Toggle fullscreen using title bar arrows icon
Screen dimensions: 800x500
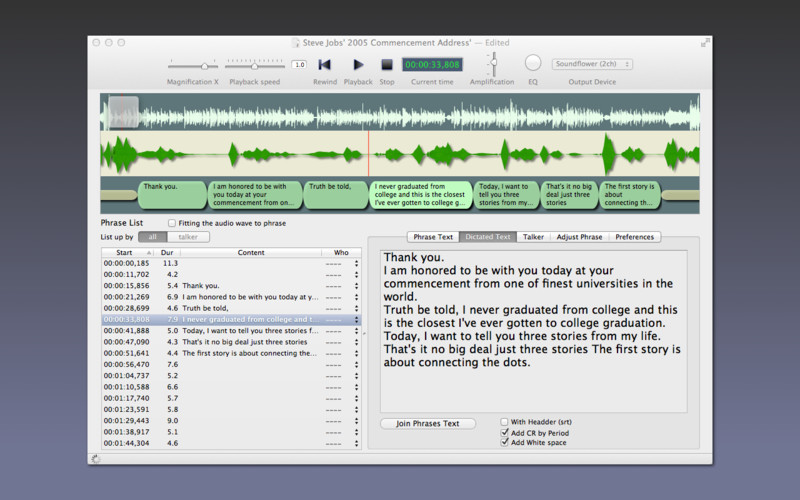pyautogui.click(x=705, y=43)
